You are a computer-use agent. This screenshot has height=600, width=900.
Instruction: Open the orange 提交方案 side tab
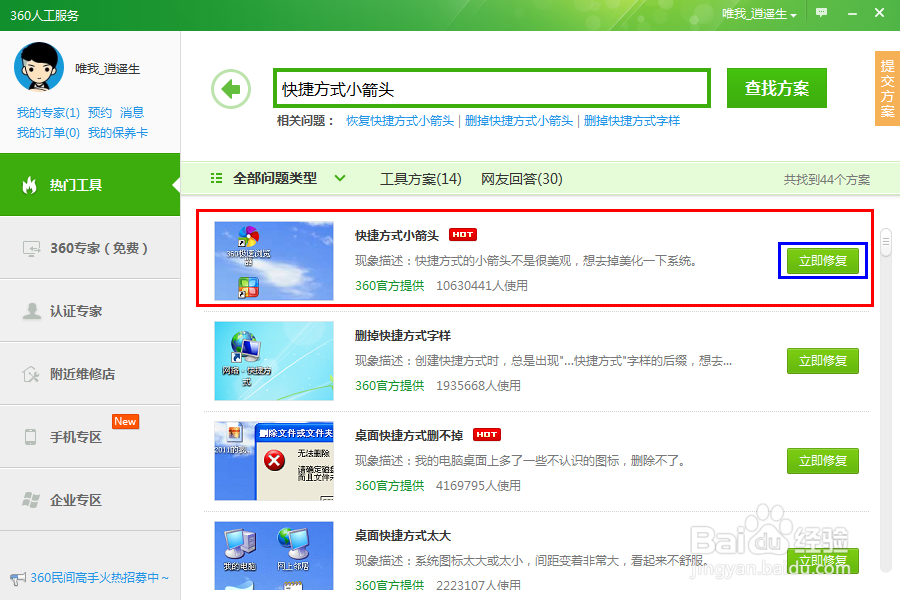coord(887,88)
